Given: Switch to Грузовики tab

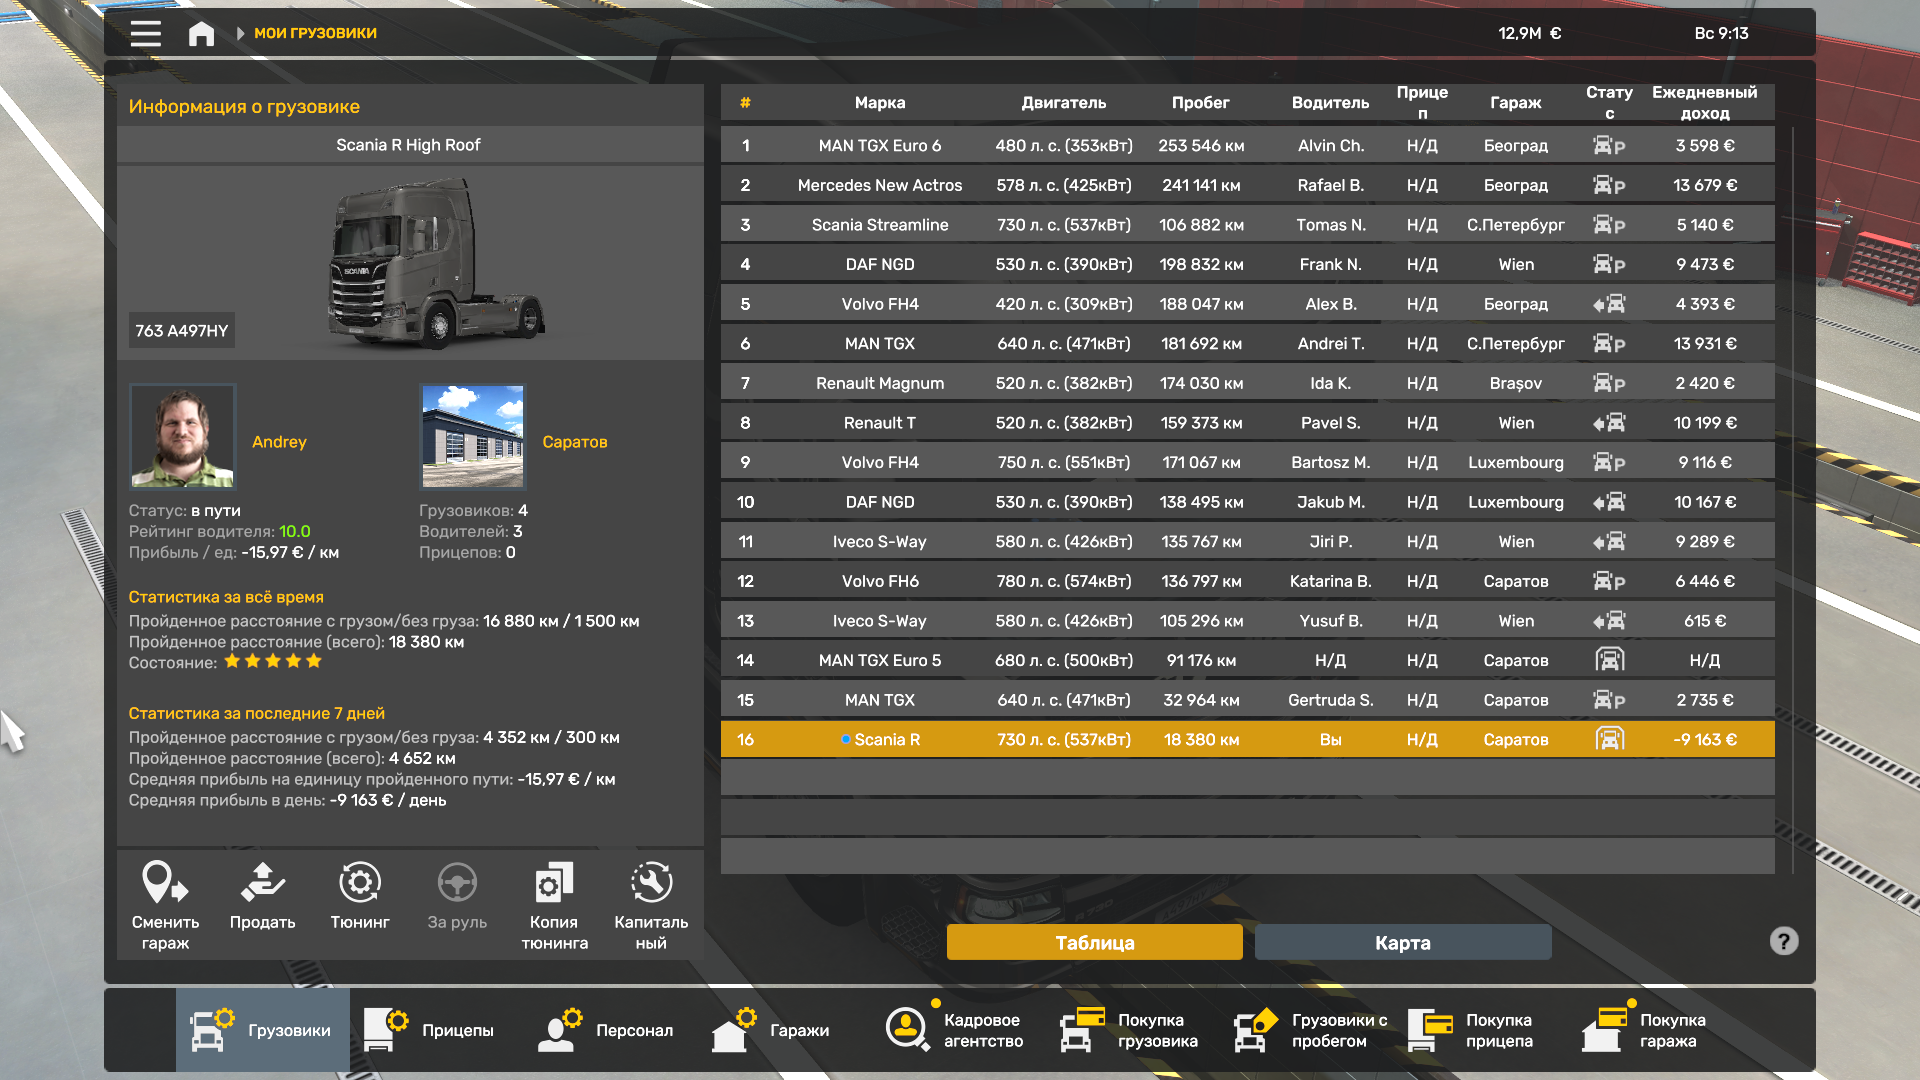Looking at the screenshot, I should 263,1030.
